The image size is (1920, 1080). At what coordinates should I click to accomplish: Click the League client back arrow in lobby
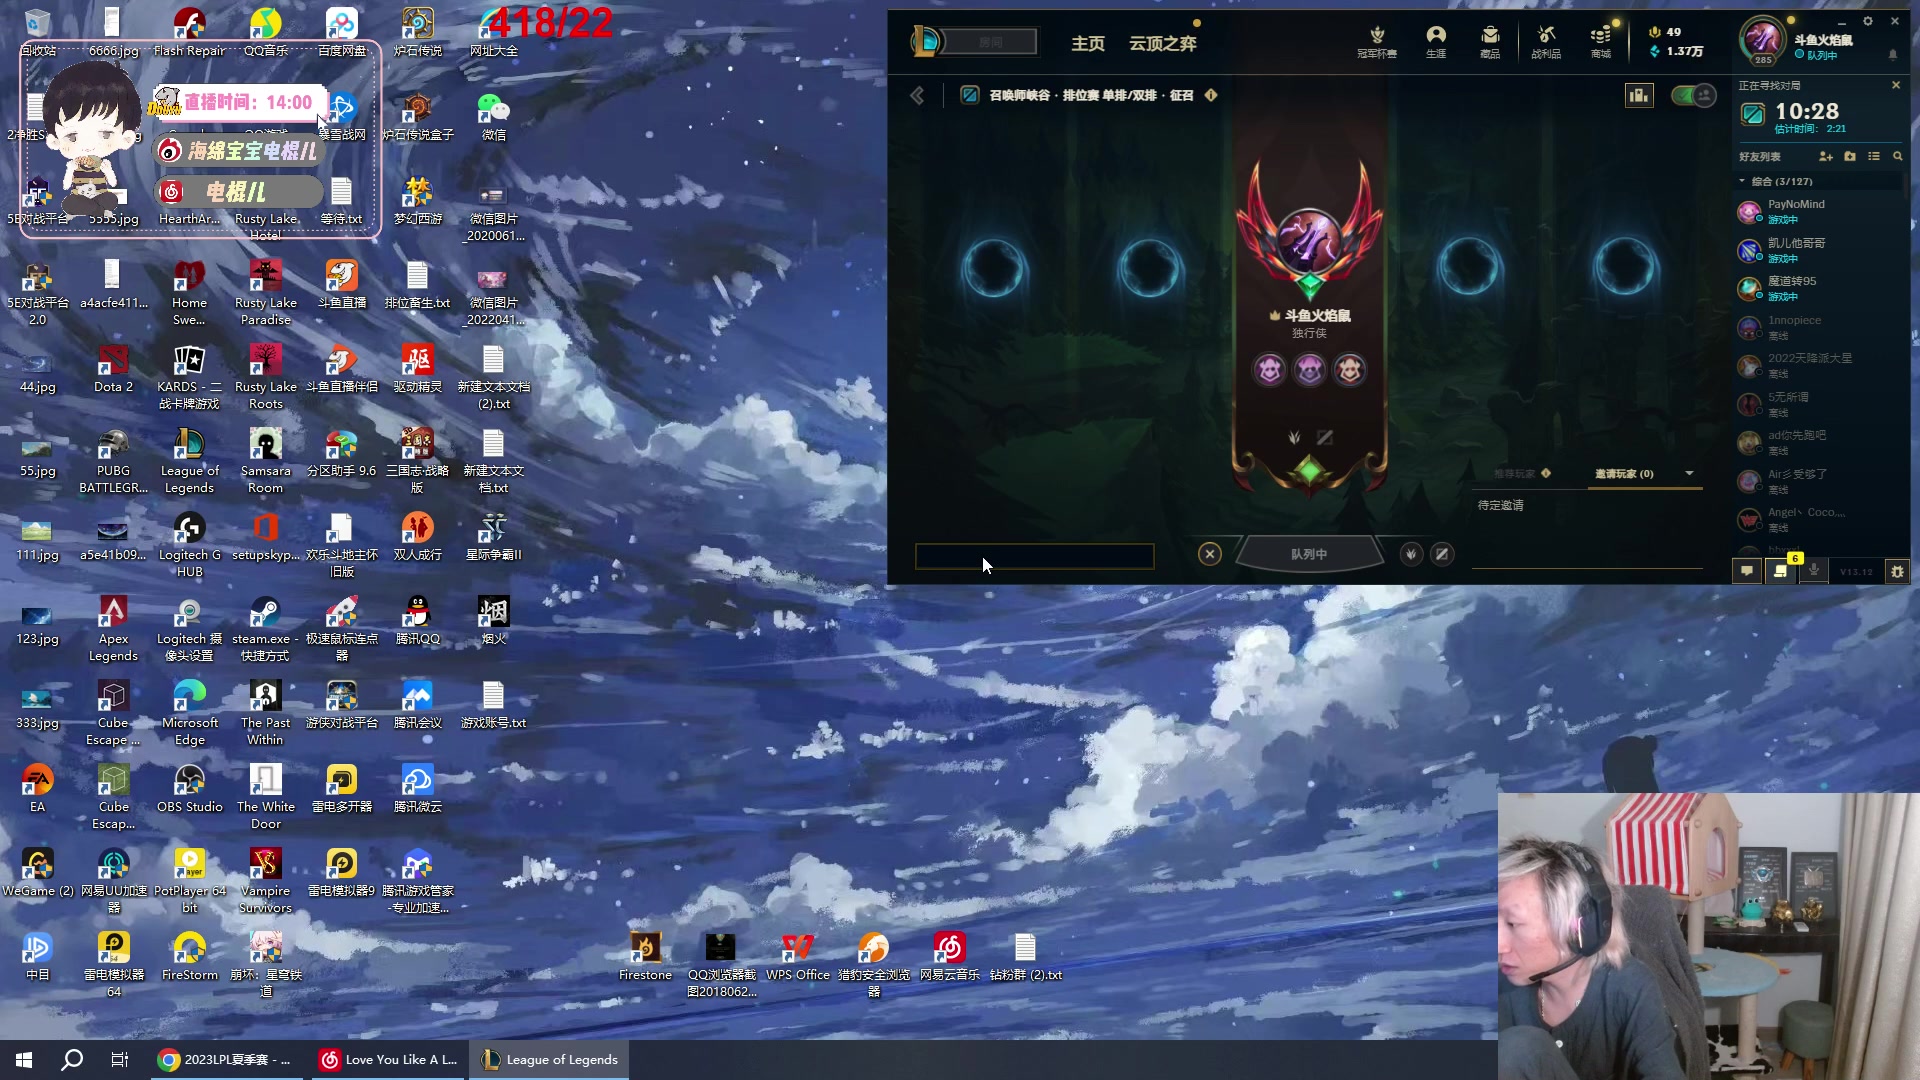(x=917, y=96)
